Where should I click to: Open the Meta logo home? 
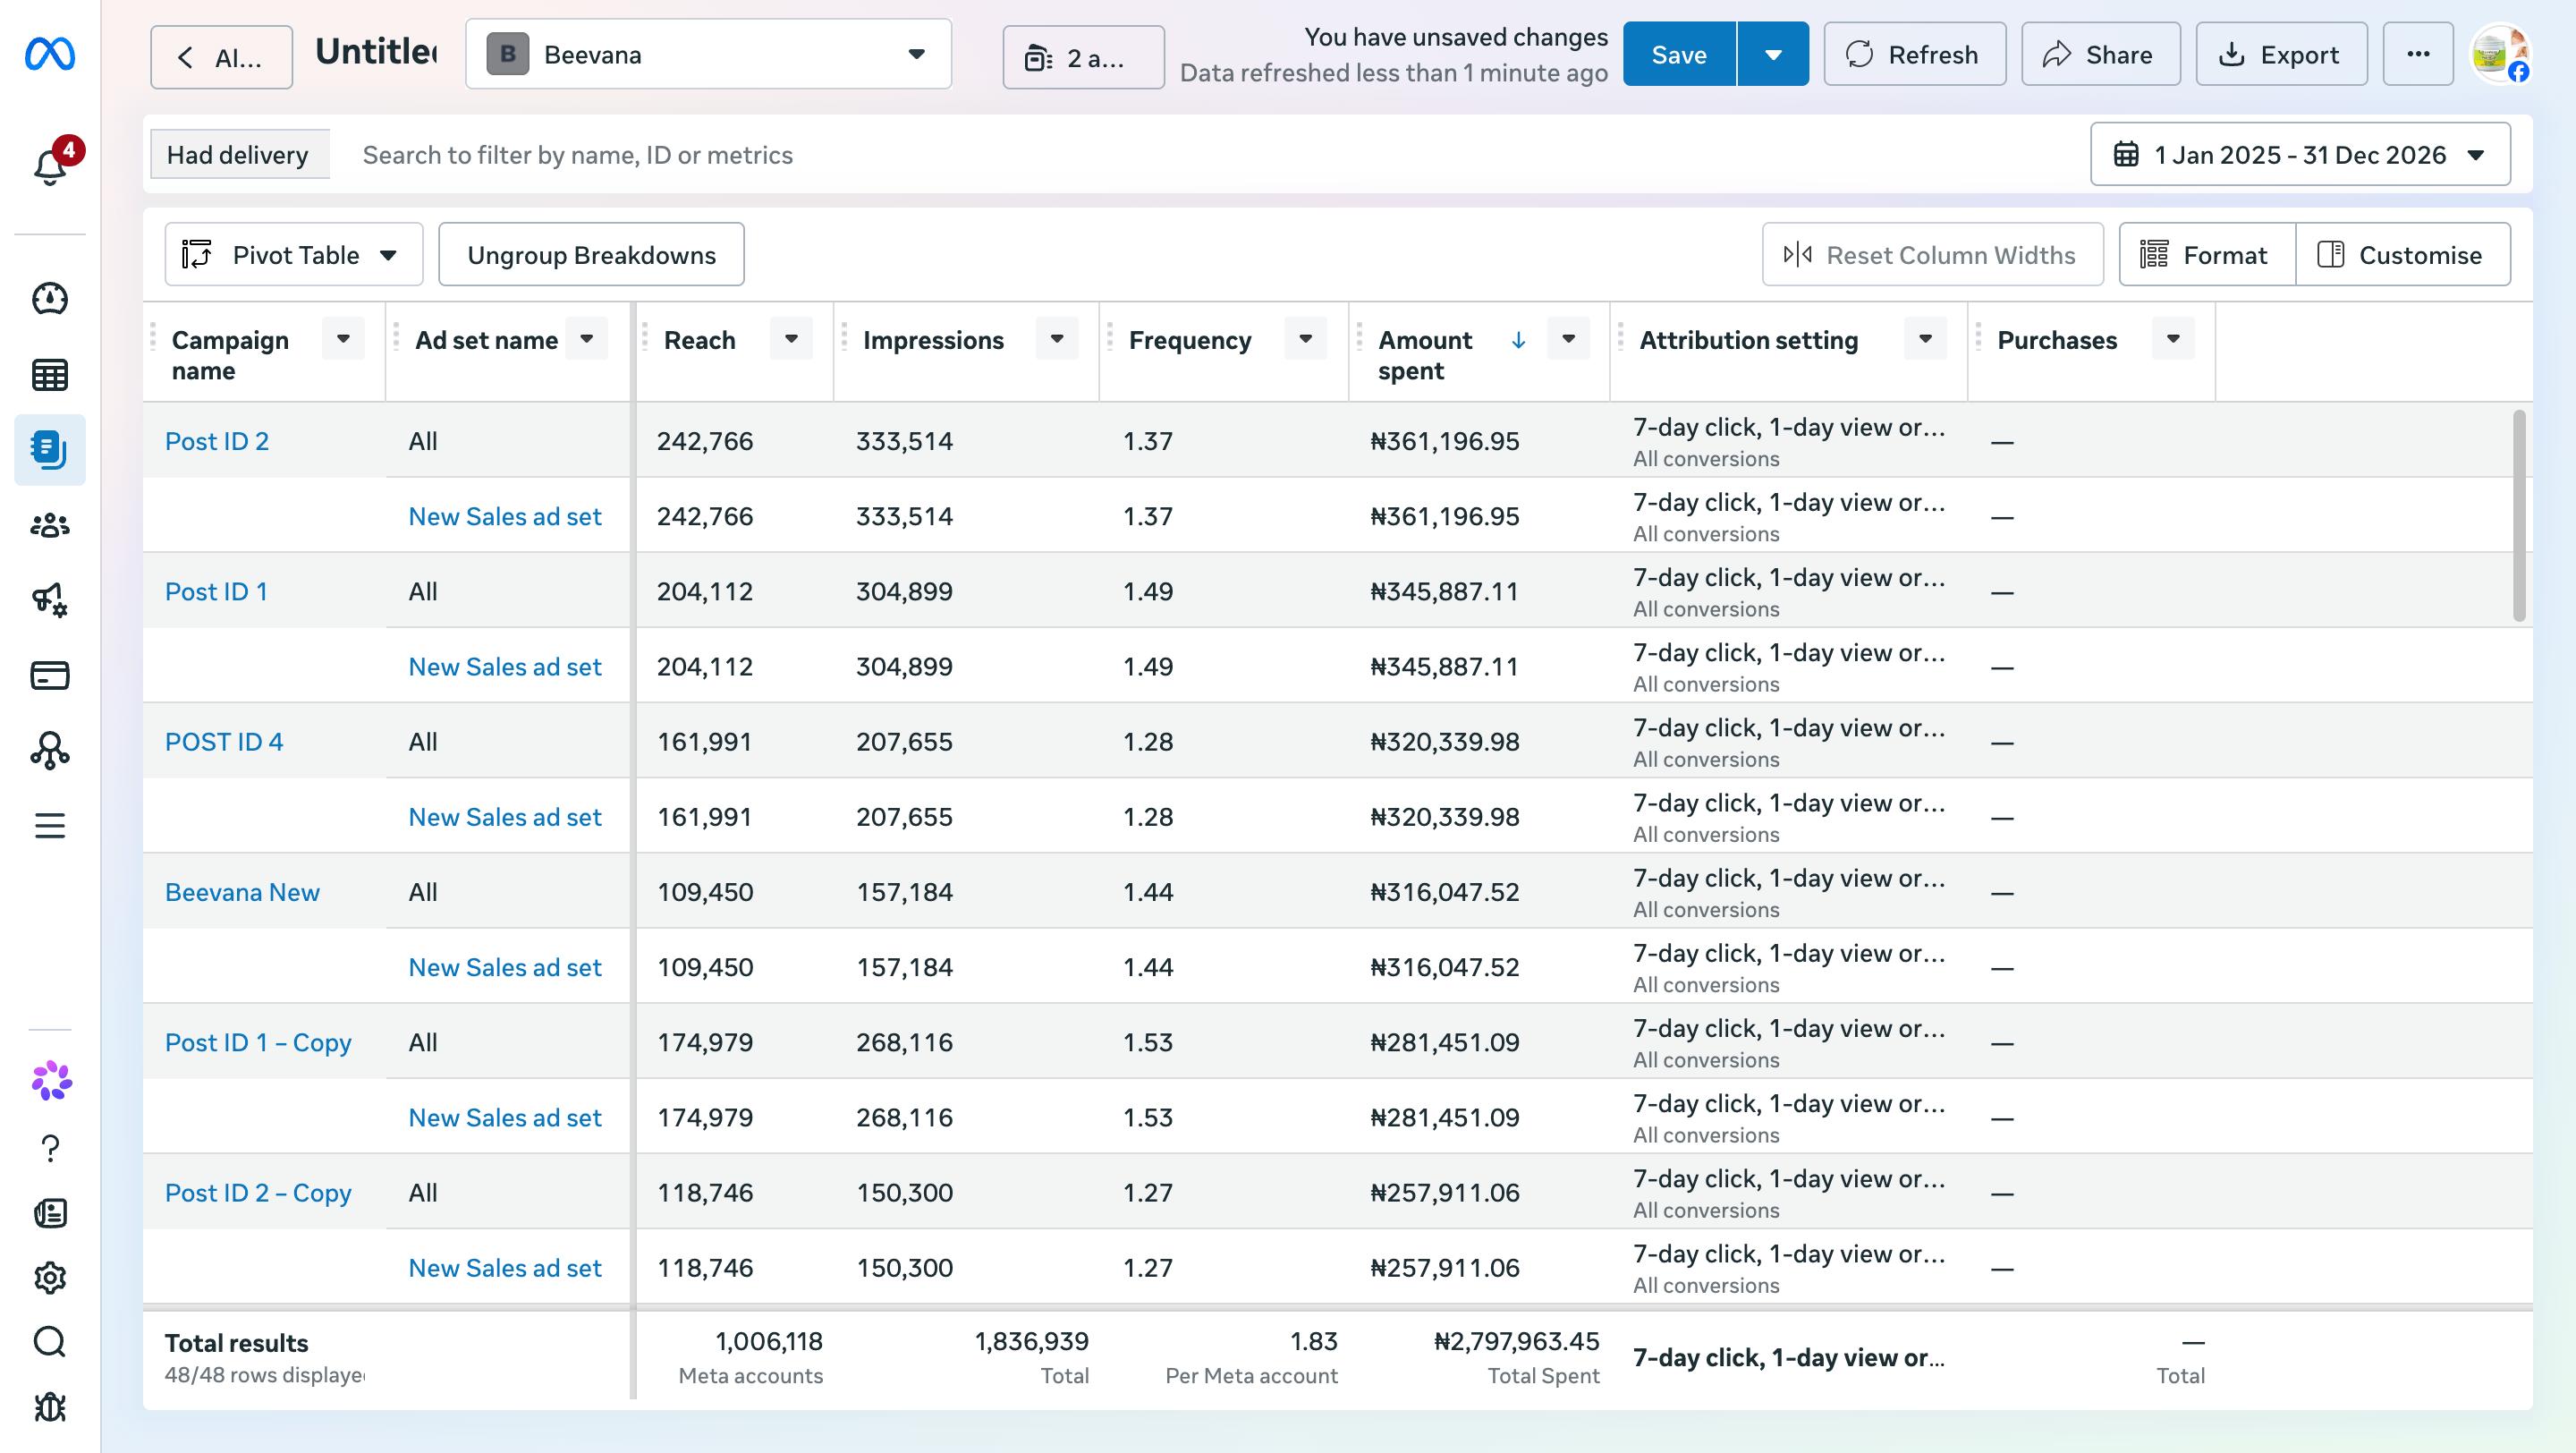coord(49,54)
